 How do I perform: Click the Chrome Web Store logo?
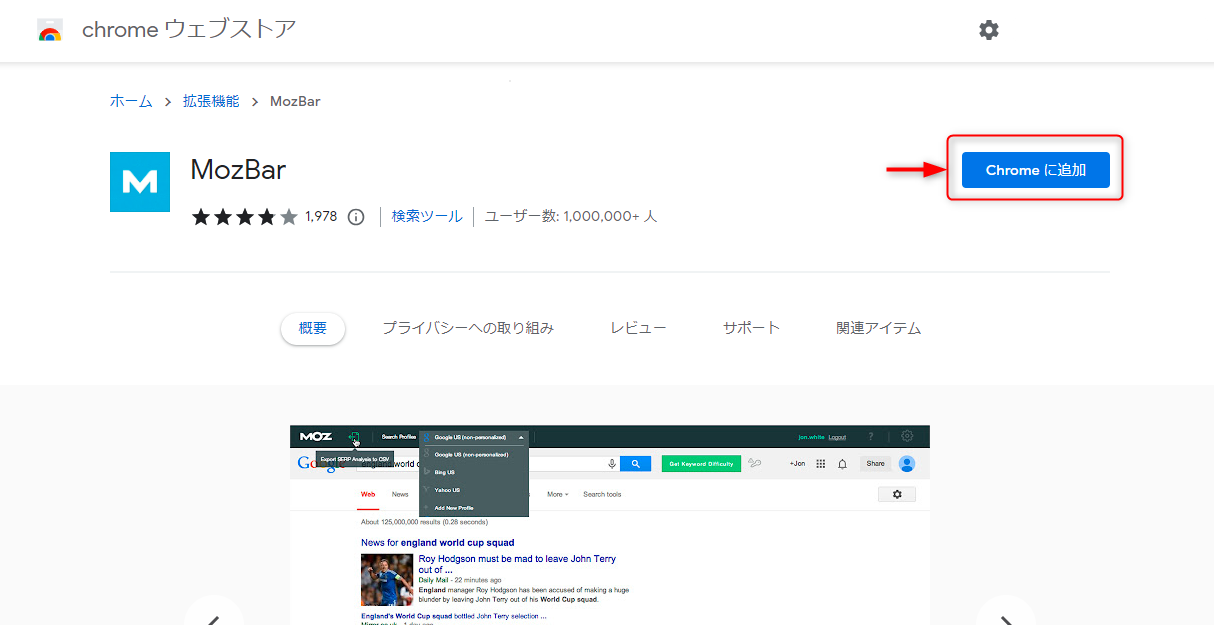pyautogui.click(x=50, y=30)
